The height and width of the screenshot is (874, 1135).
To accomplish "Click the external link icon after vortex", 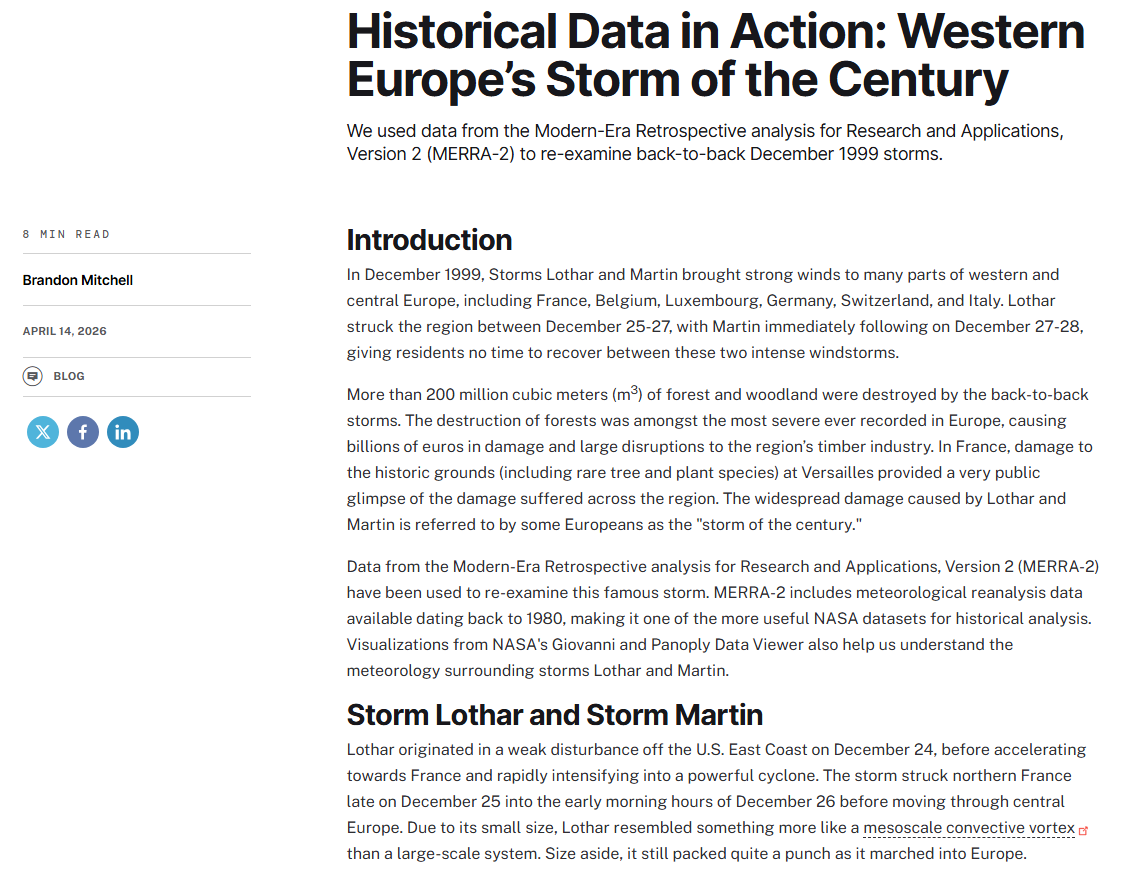I will 1084,829.
